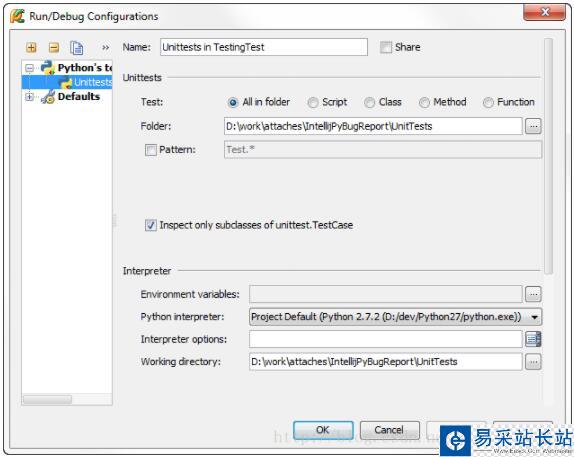The height and width of the screenshot is (457, 574).
Task: Click the Interpreter options field
Action: point(386,339)
